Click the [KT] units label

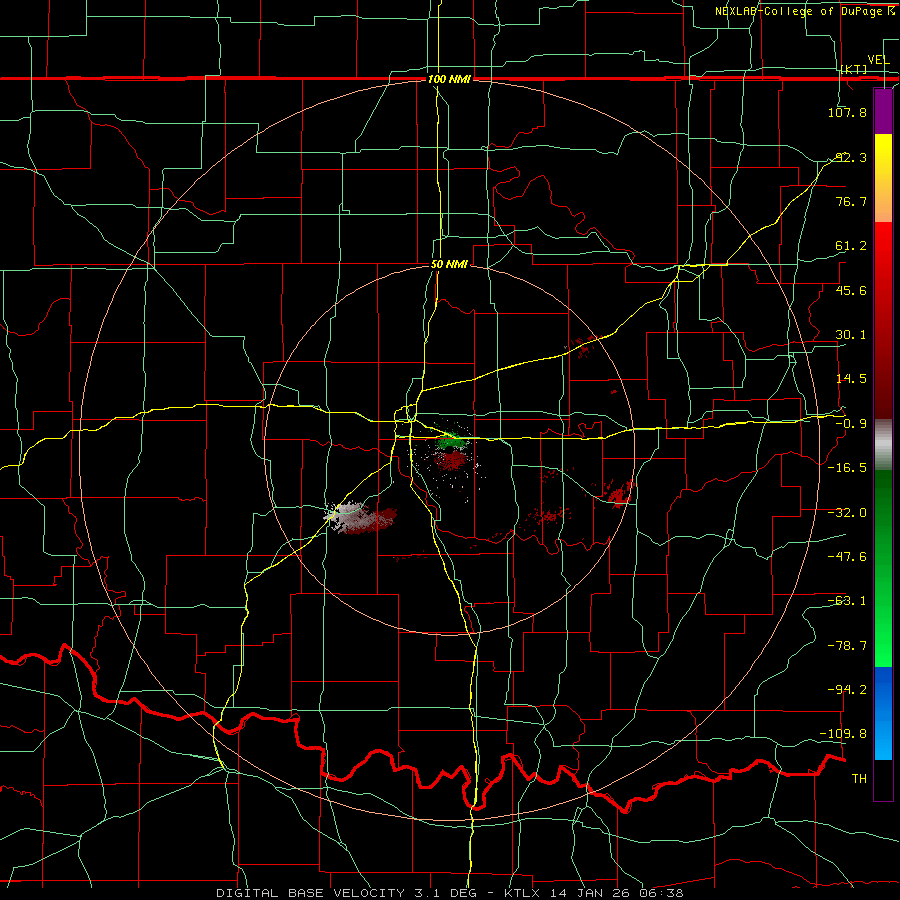coord(854,69)
